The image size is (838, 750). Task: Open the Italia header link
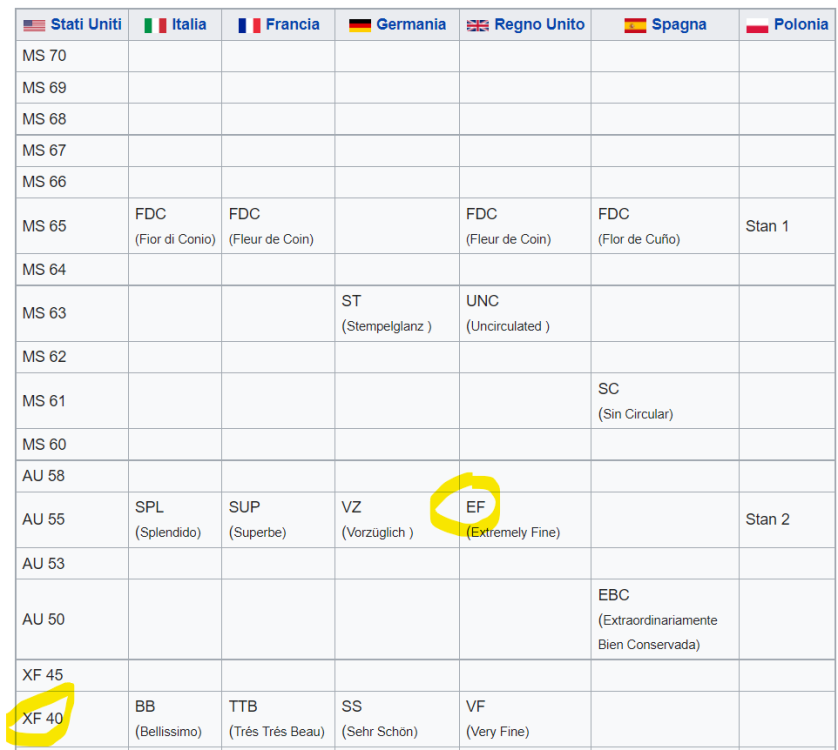point(189,24)
